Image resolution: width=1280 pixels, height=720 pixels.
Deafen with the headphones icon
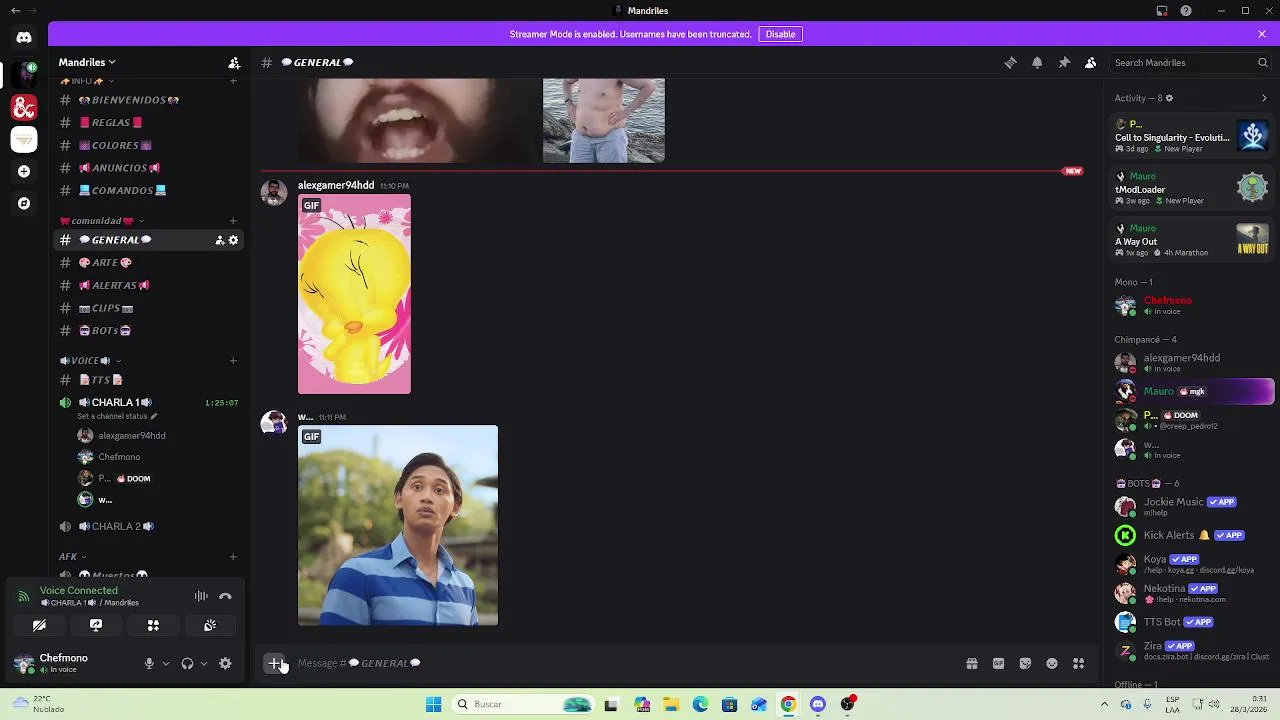pos(187,663)
